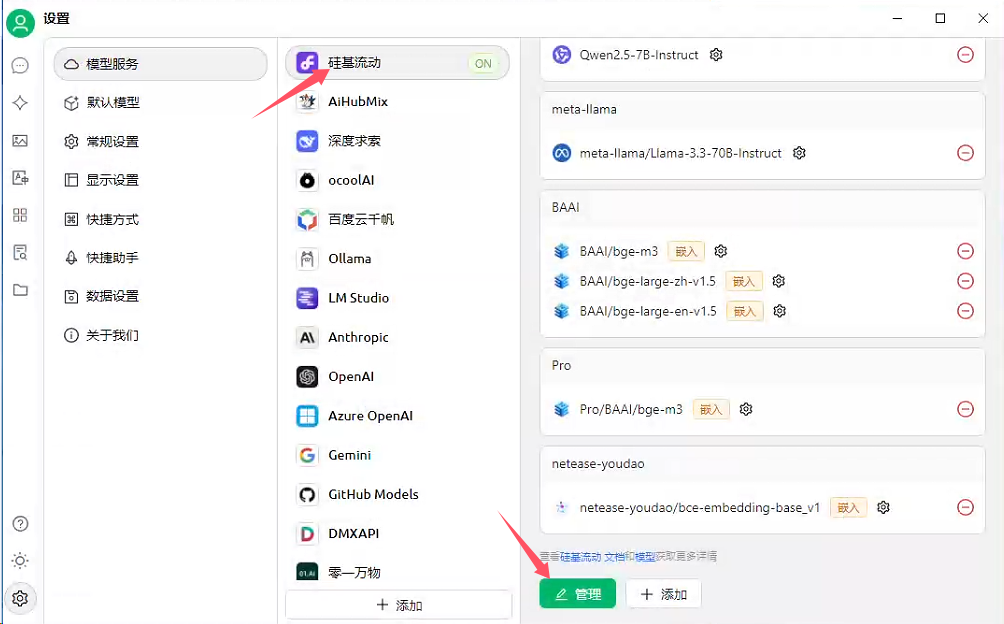Open settings gear for Pro/BAAI/bge-m3

coord(746,409)
